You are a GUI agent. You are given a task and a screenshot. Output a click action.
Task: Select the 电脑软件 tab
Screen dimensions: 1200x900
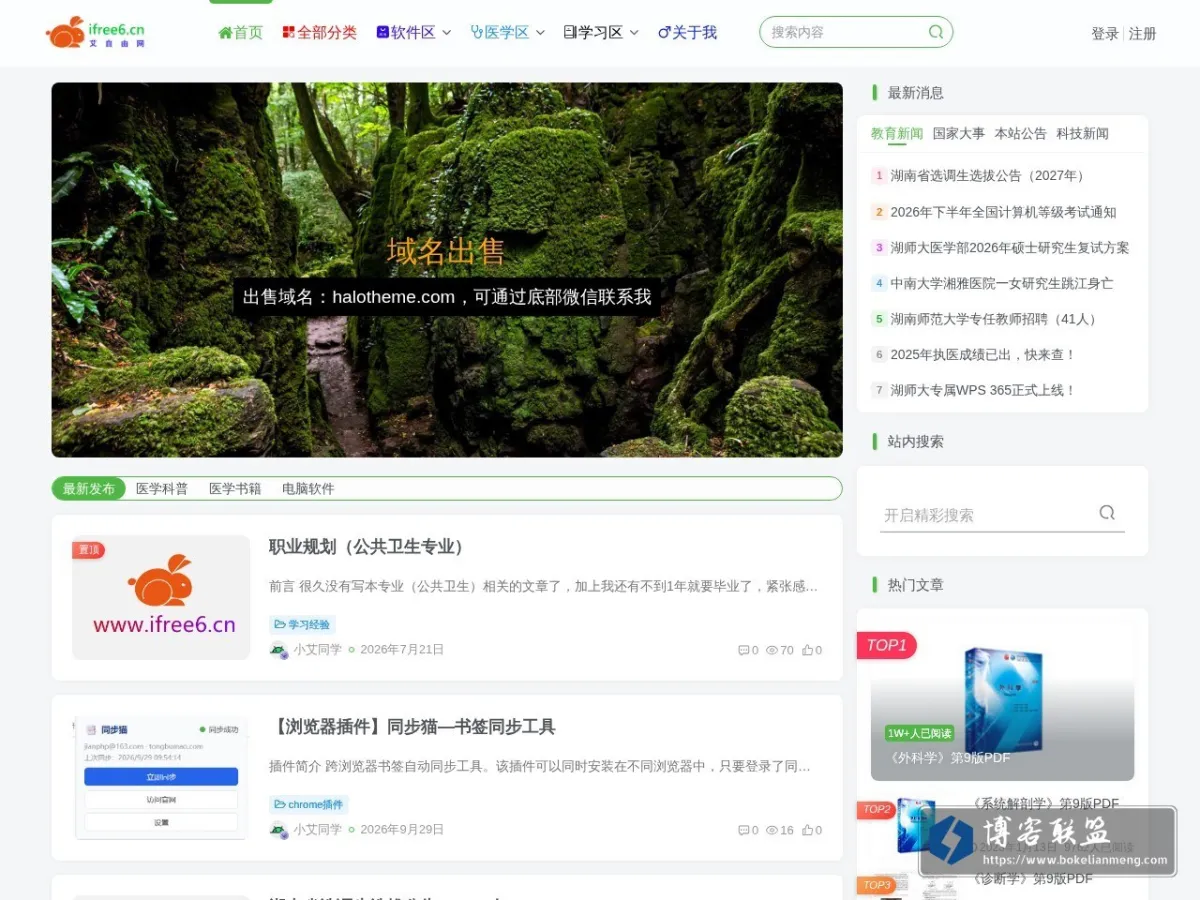coord(308,489)
